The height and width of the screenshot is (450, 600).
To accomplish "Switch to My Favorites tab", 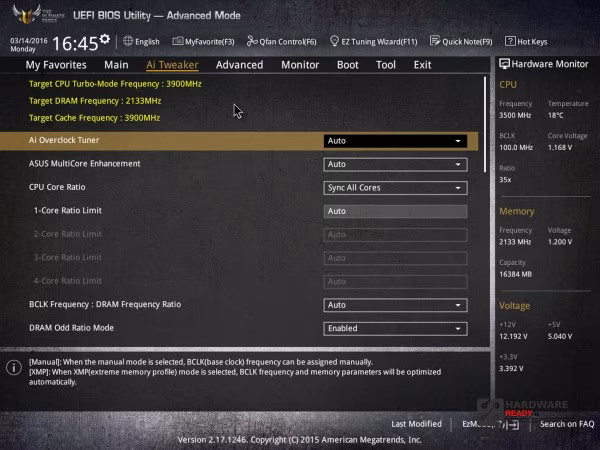I will tap(56, 65).
